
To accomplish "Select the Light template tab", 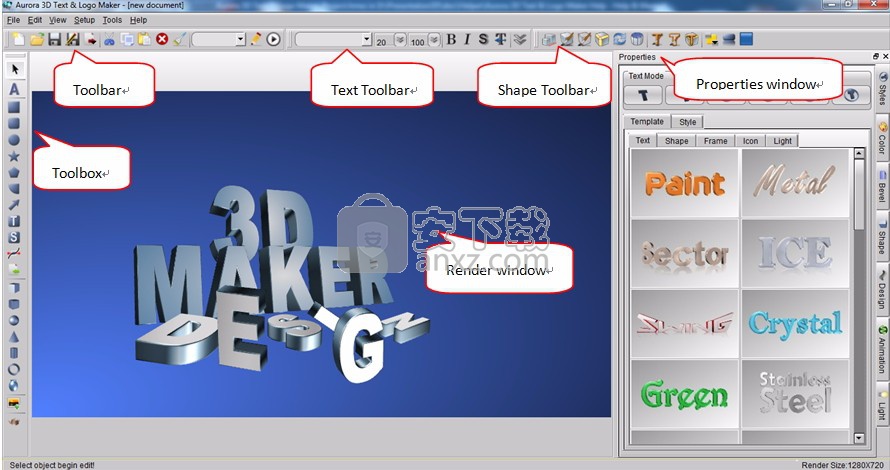I will (782, 141).
